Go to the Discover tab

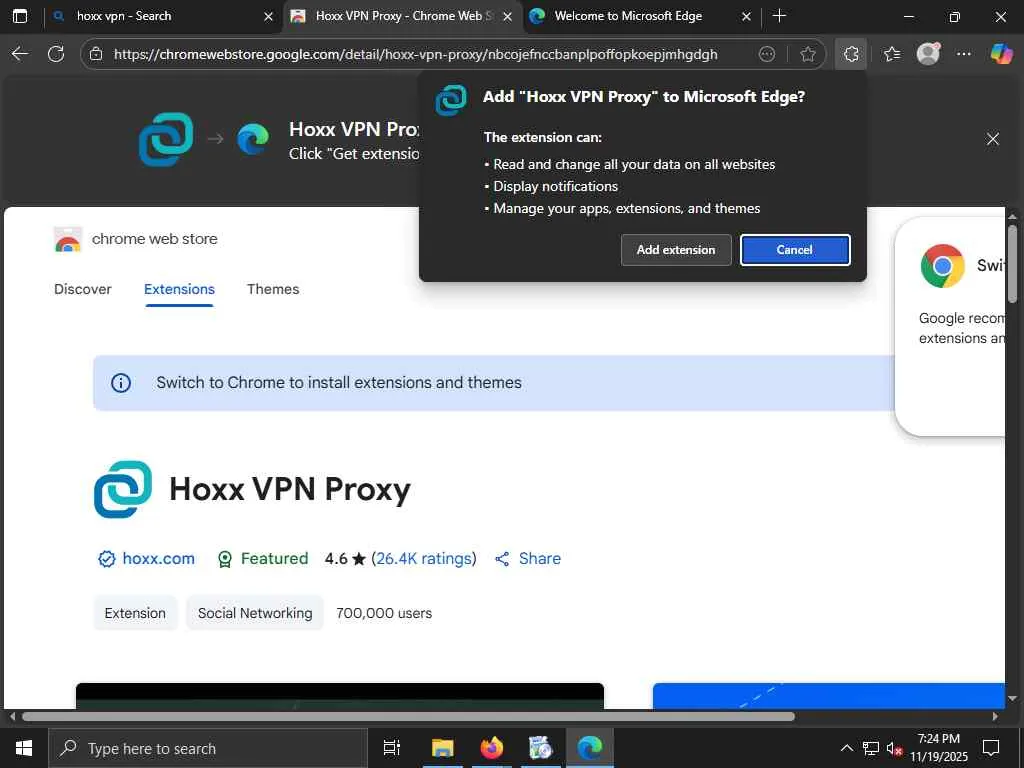coord(83,289)
